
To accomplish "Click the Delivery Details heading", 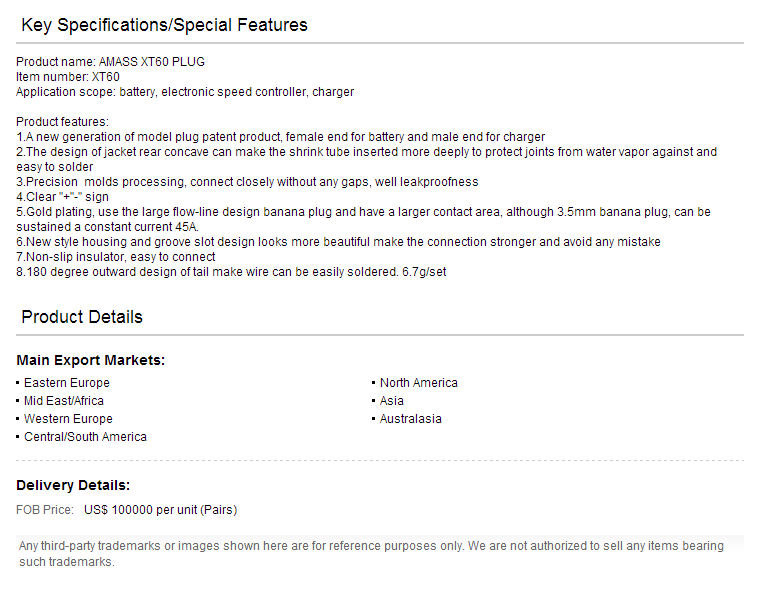I will click(x=73, y=485).
